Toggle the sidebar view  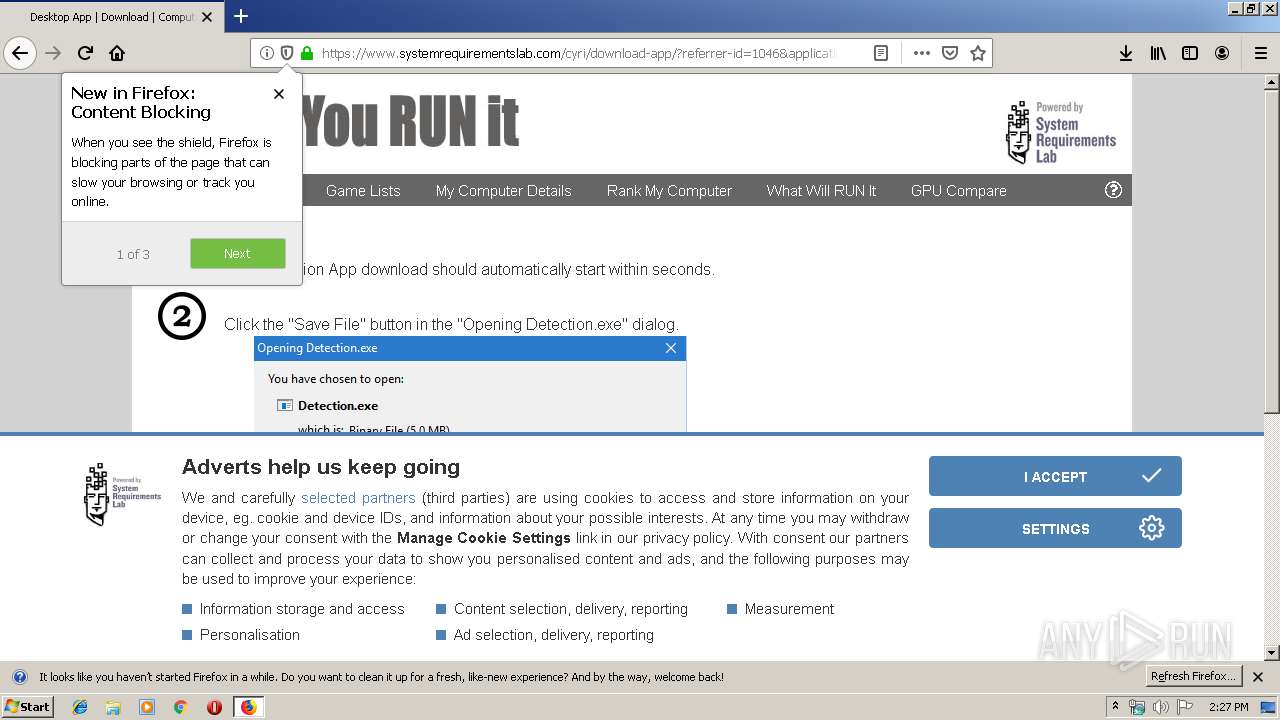coord(1190,53)
